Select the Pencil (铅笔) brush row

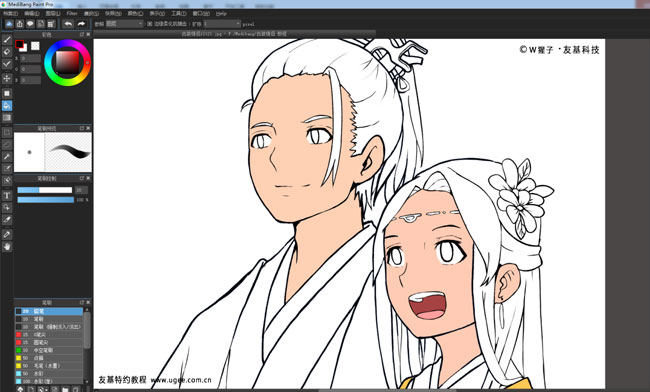click(x=49, y=311)
